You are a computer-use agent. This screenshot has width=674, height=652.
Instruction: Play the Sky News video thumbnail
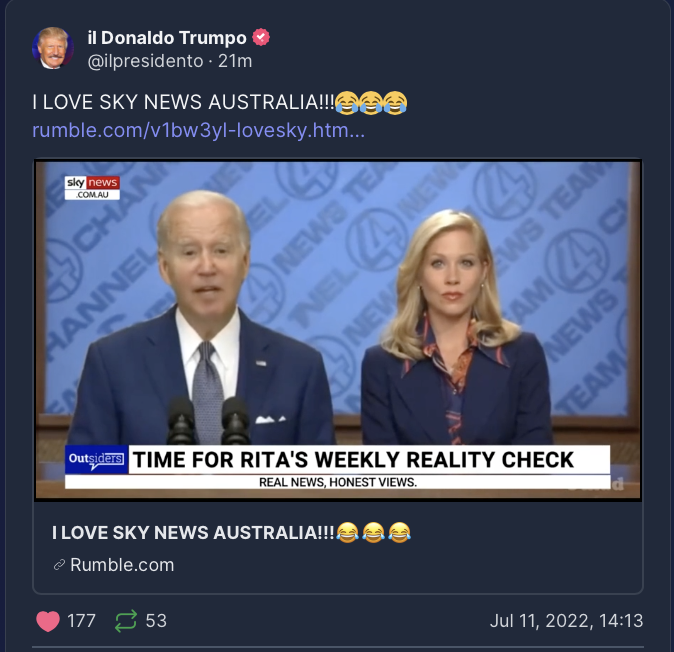point(338,330)
